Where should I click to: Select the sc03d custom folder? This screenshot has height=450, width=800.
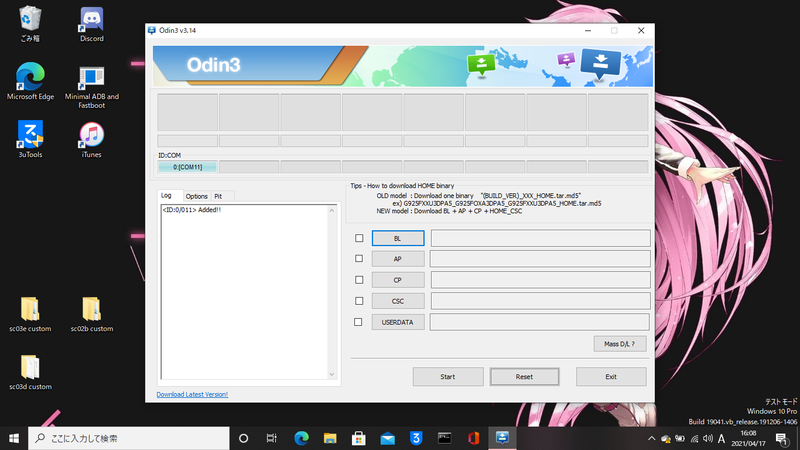coord(30,372)
